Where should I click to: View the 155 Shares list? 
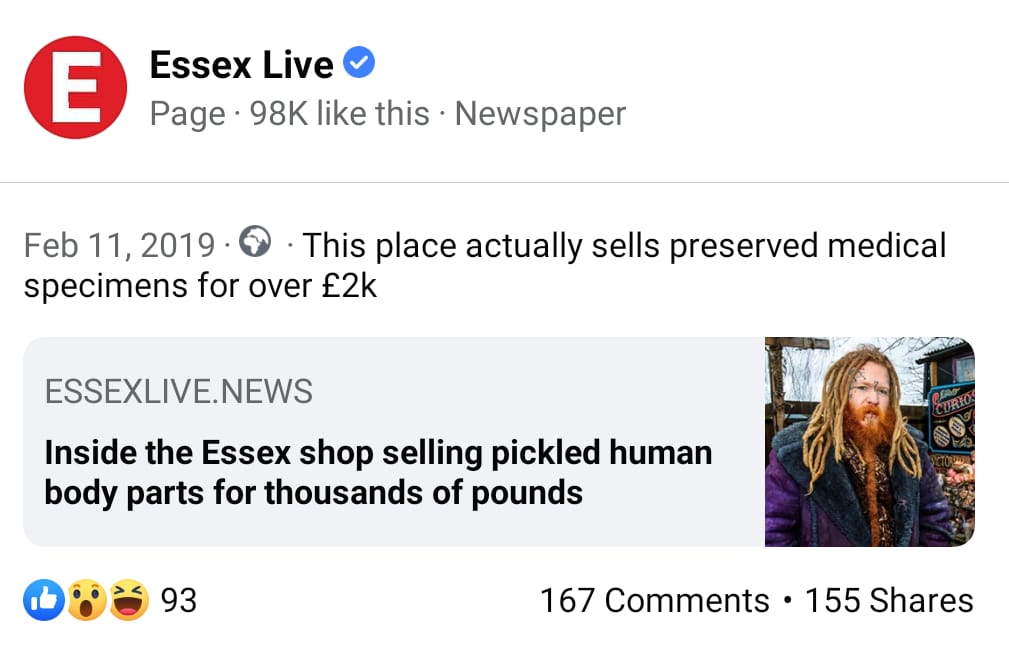[x=889, y=601]
